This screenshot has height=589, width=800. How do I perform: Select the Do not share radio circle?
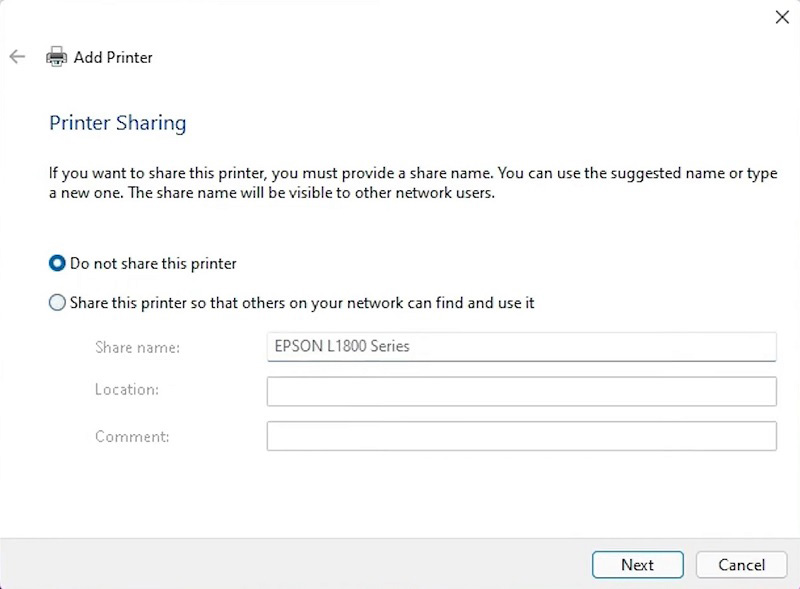[57, 263]
